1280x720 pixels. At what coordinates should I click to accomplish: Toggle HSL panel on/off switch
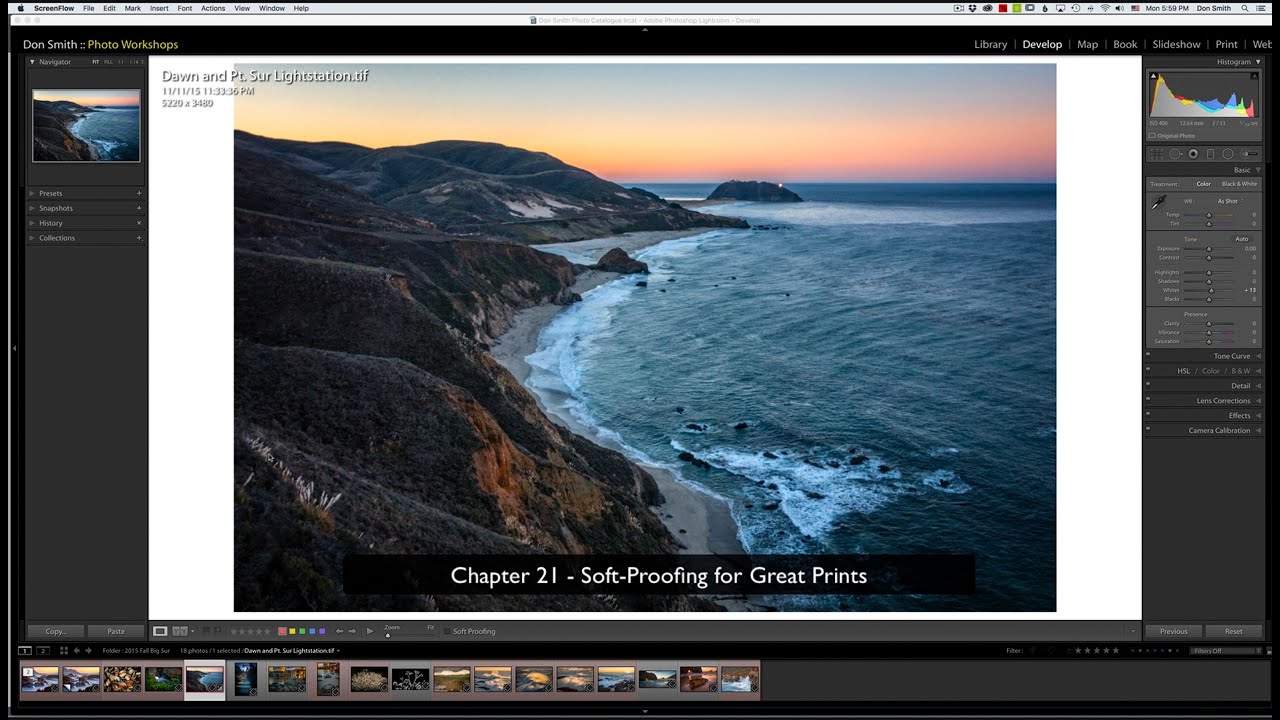click(x=1148, y=370)
